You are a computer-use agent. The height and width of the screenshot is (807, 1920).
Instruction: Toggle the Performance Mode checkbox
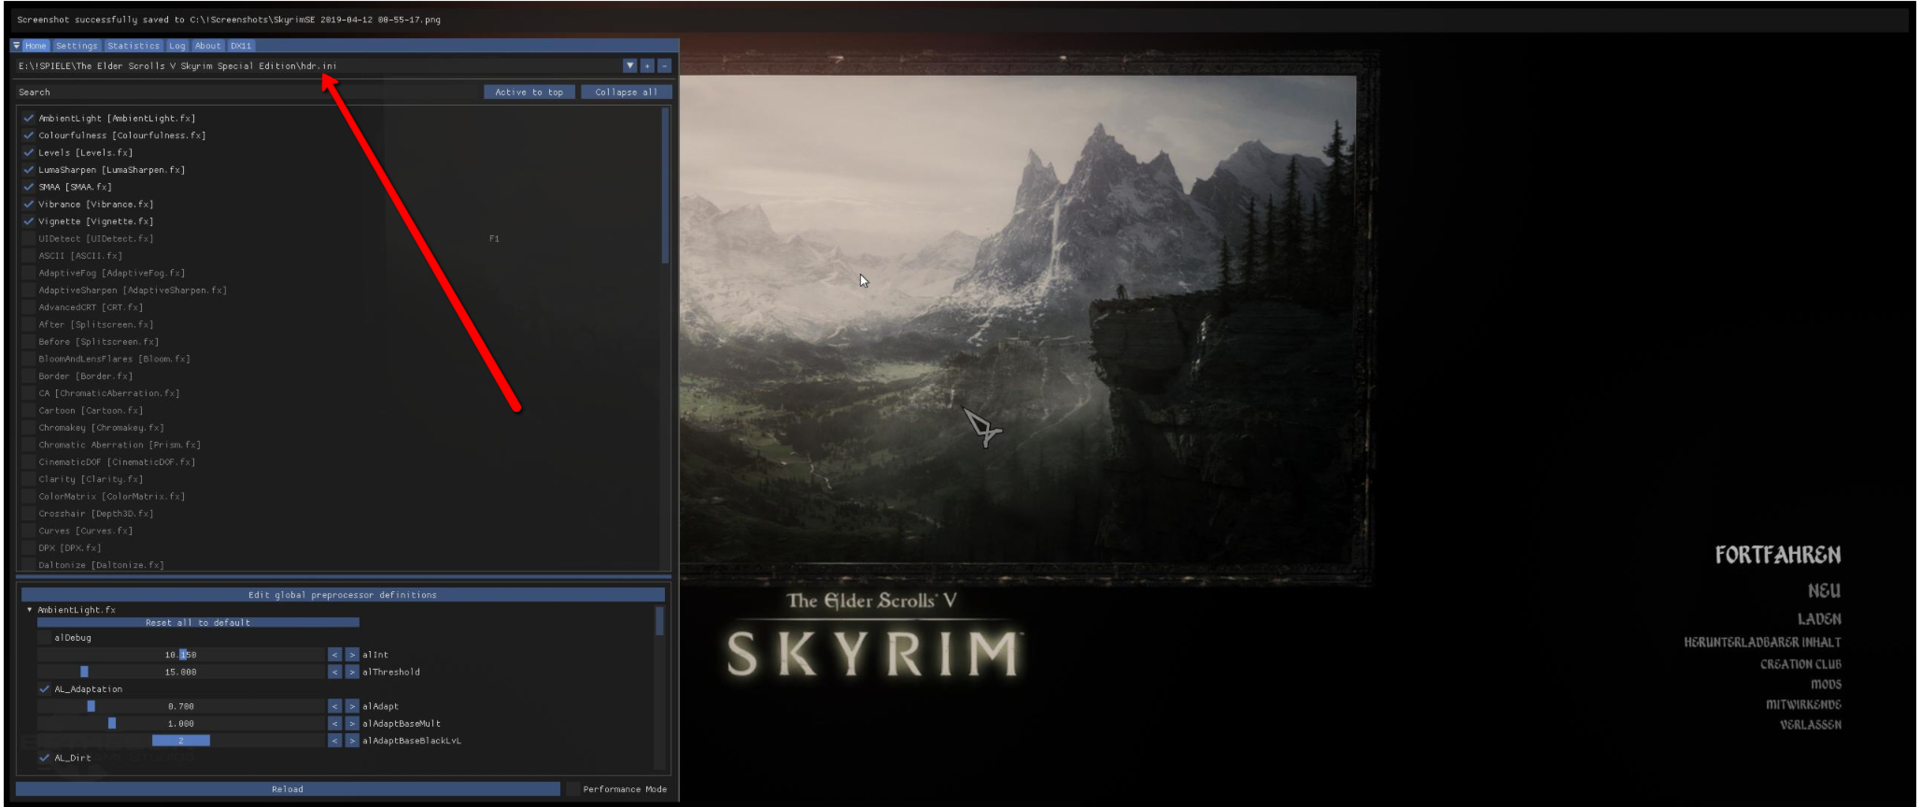coord(573,789)
